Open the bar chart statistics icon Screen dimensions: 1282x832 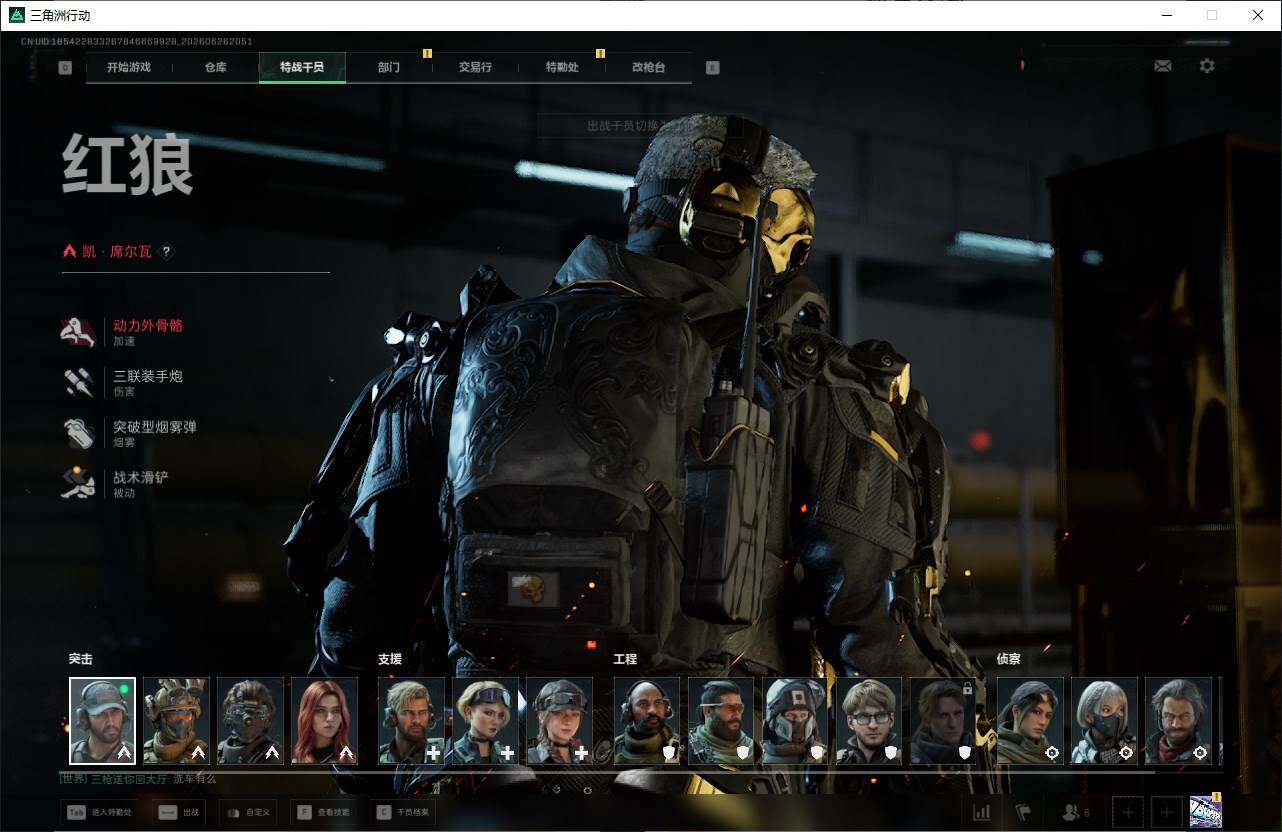[982, 812]
